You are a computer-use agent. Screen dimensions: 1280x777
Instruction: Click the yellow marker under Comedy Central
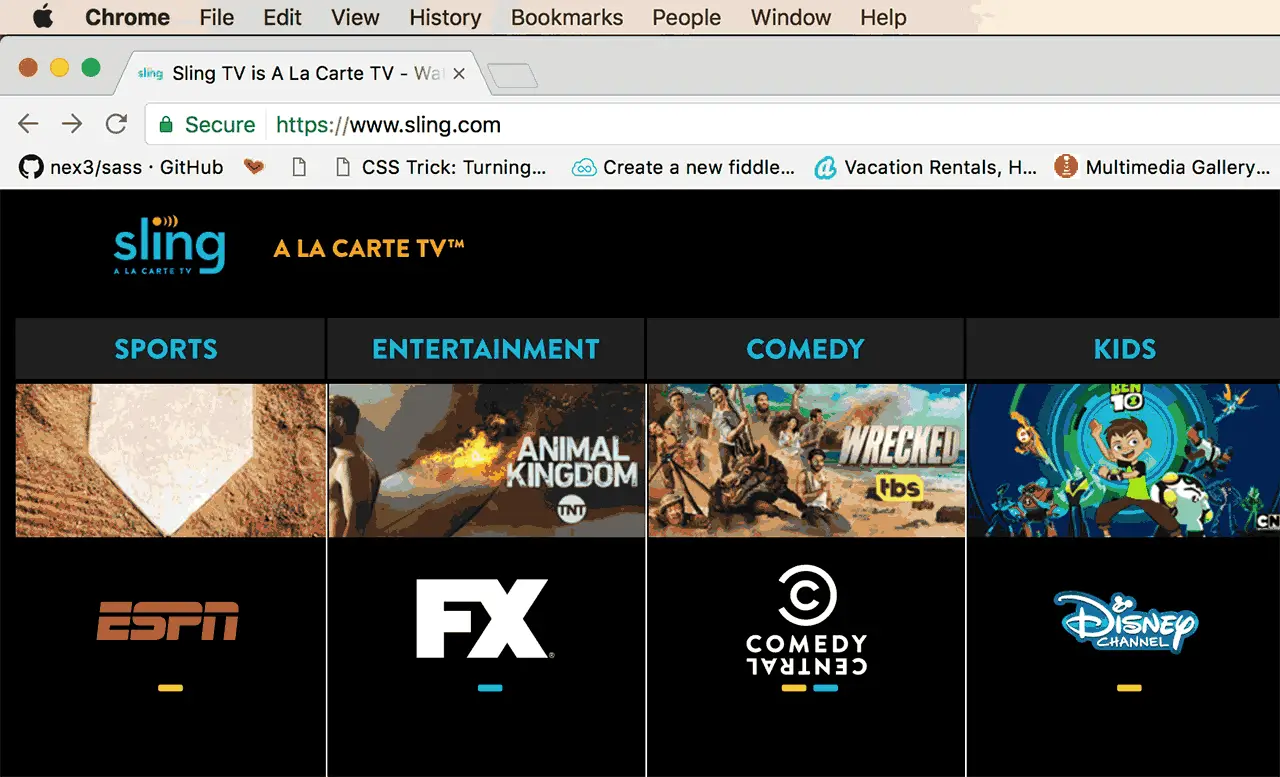point(793,688)
